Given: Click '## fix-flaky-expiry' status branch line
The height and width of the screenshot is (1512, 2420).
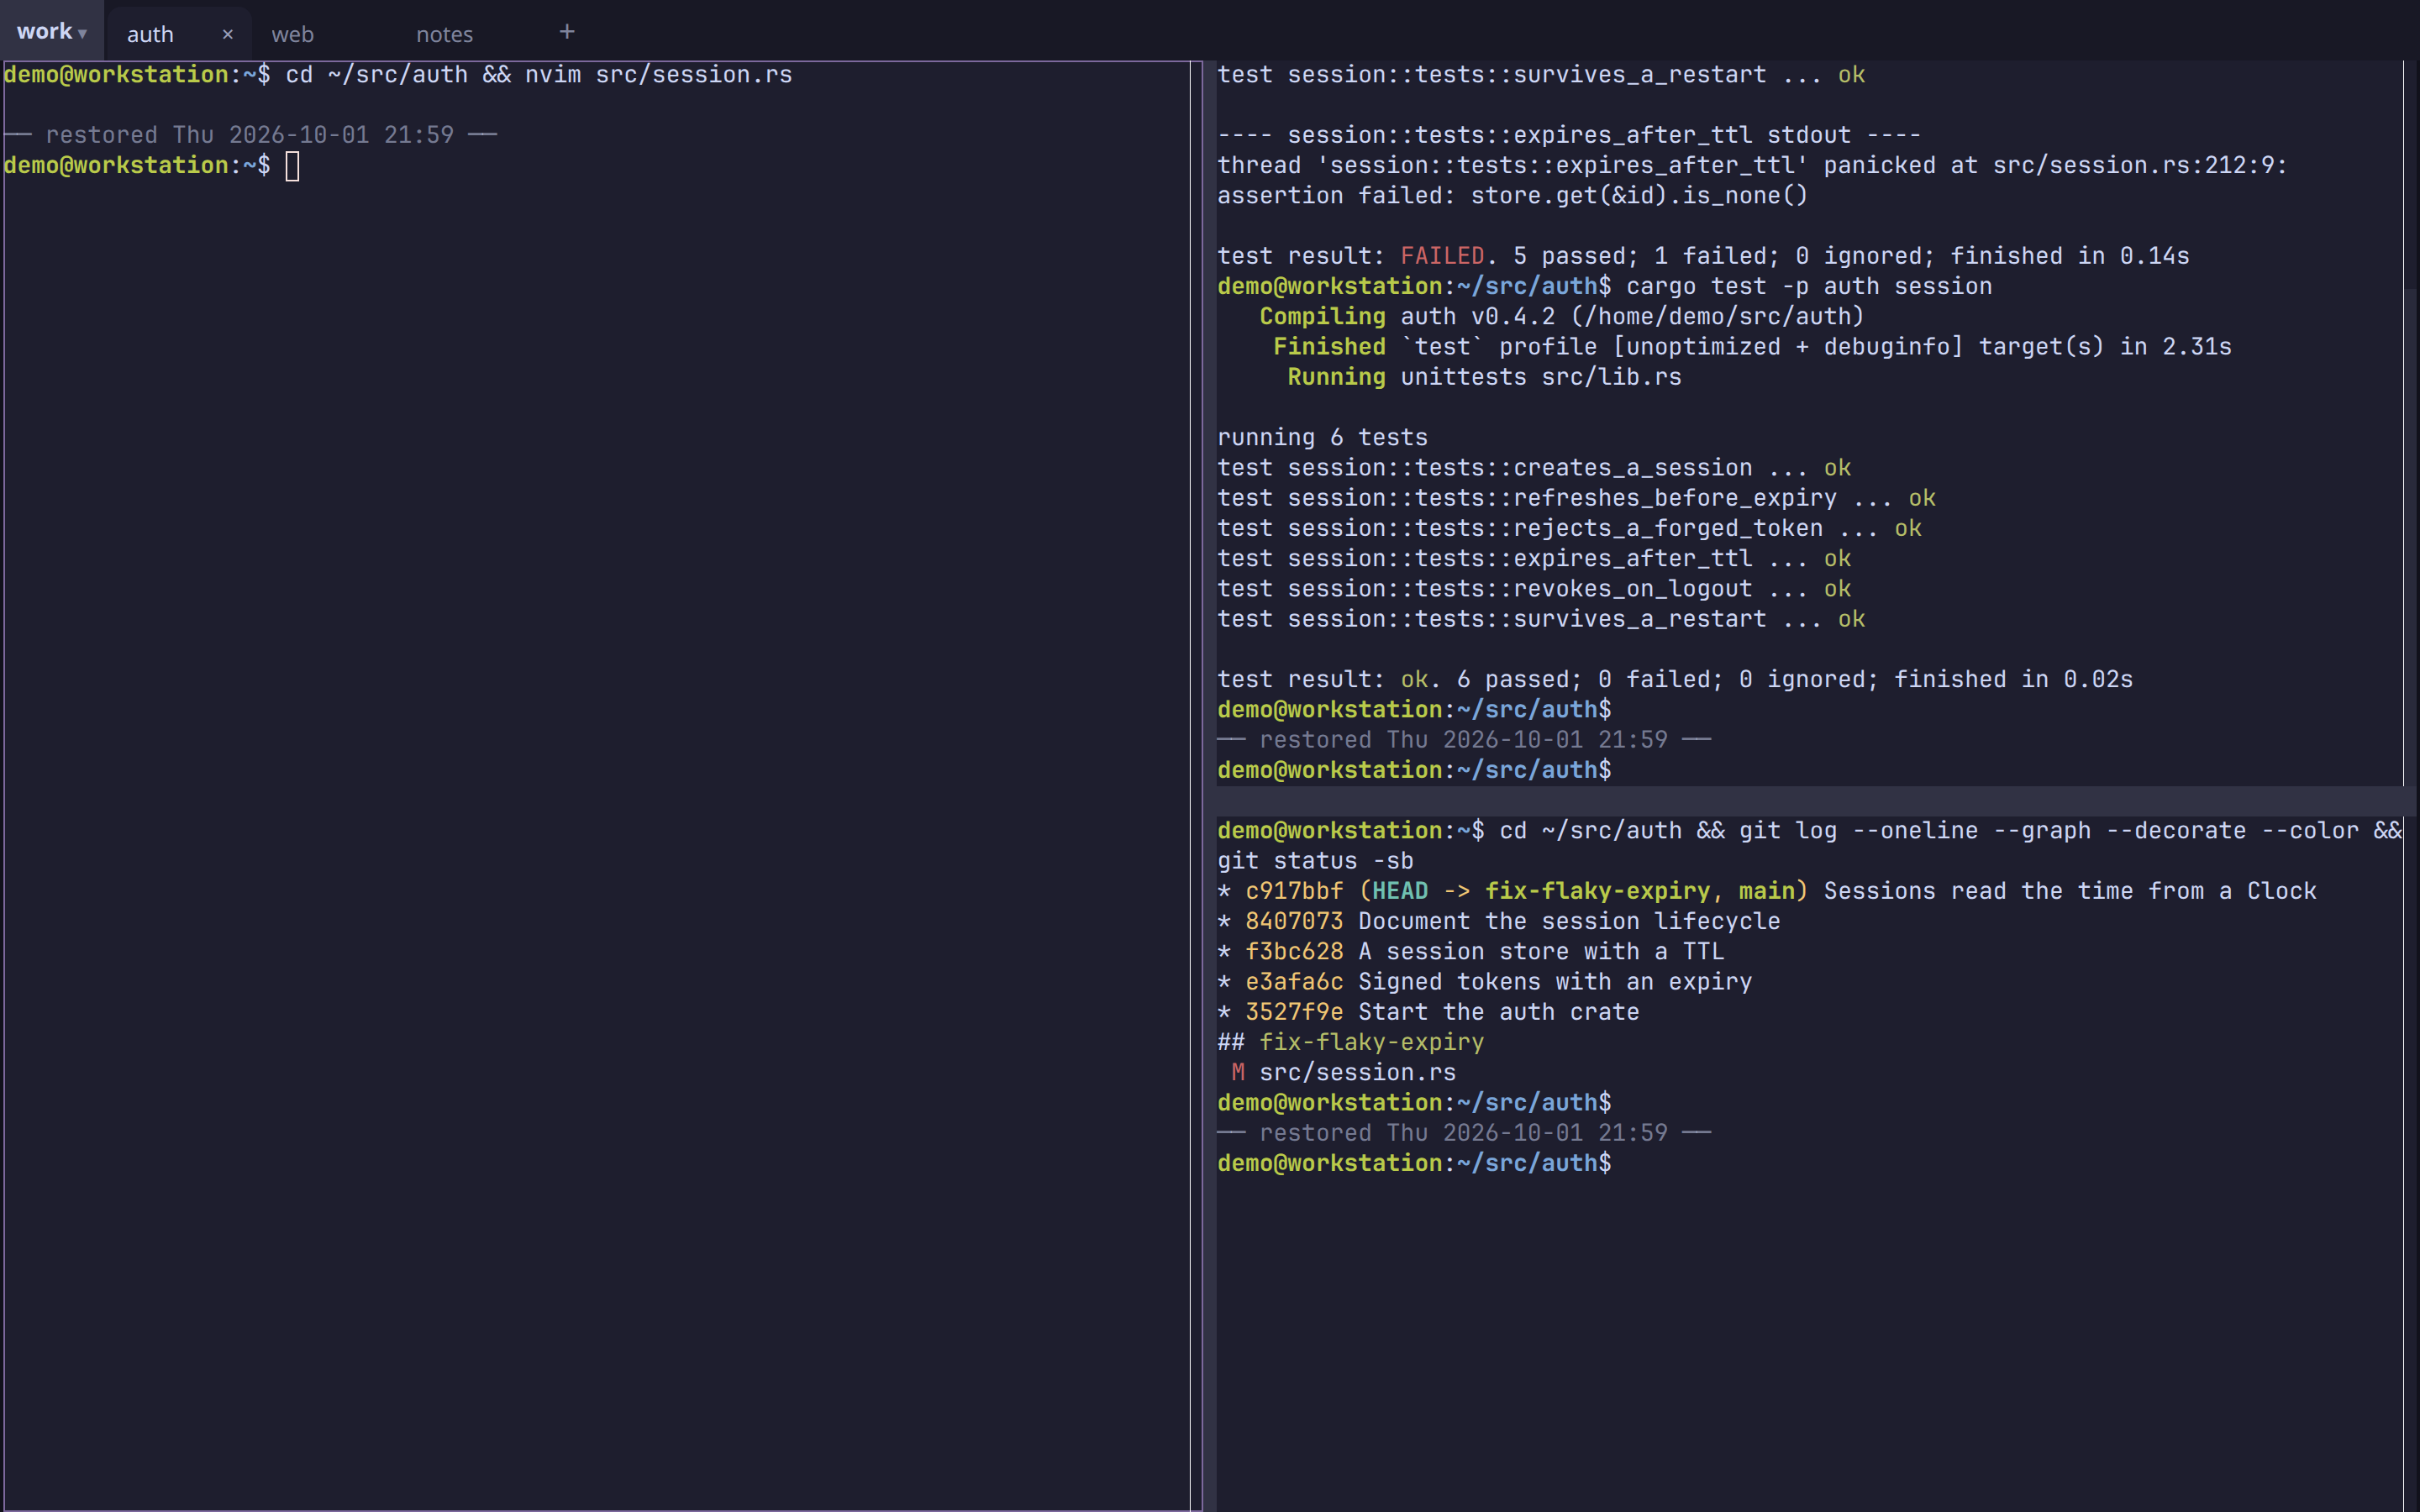Looking at the screenshot, I should coord(1350,1042).
